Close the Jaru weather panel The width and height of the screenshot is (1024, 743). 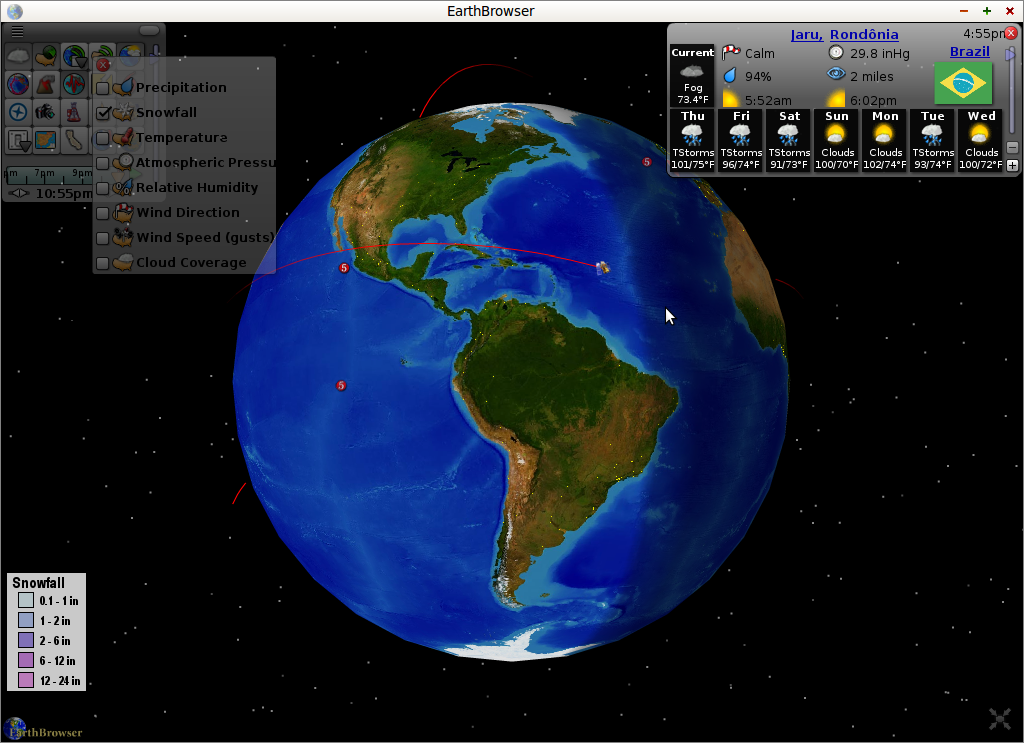[x=1011, y=33]
